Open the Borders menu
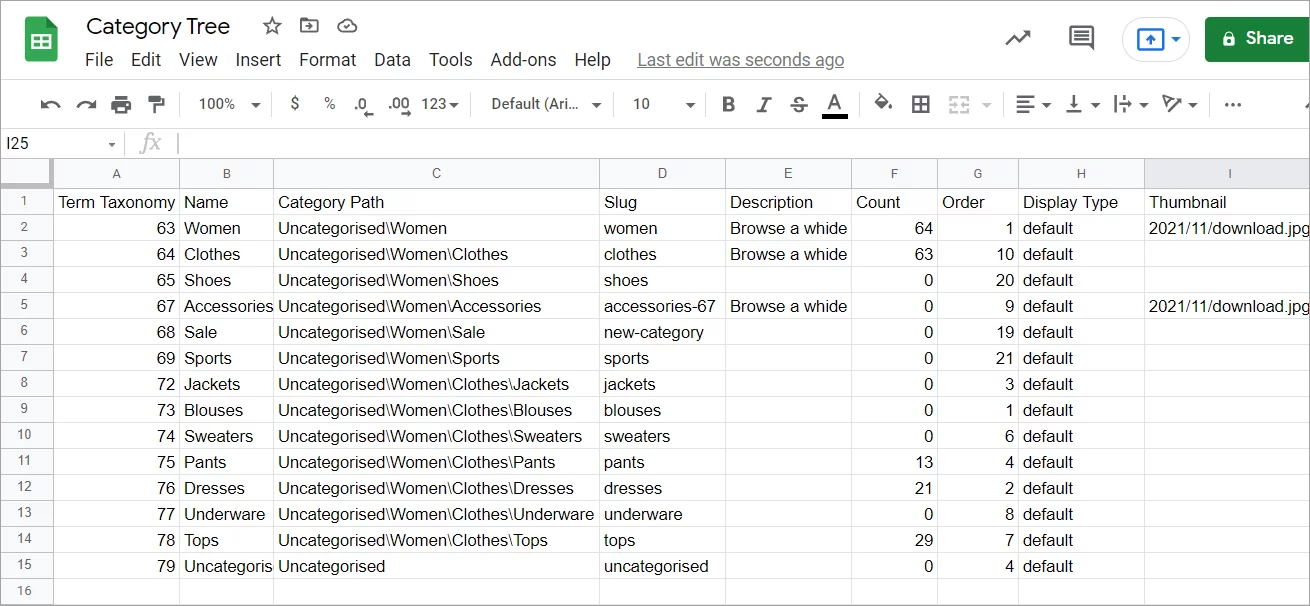Viewport: 1310px width, 606px height. (x=920, y=104)
